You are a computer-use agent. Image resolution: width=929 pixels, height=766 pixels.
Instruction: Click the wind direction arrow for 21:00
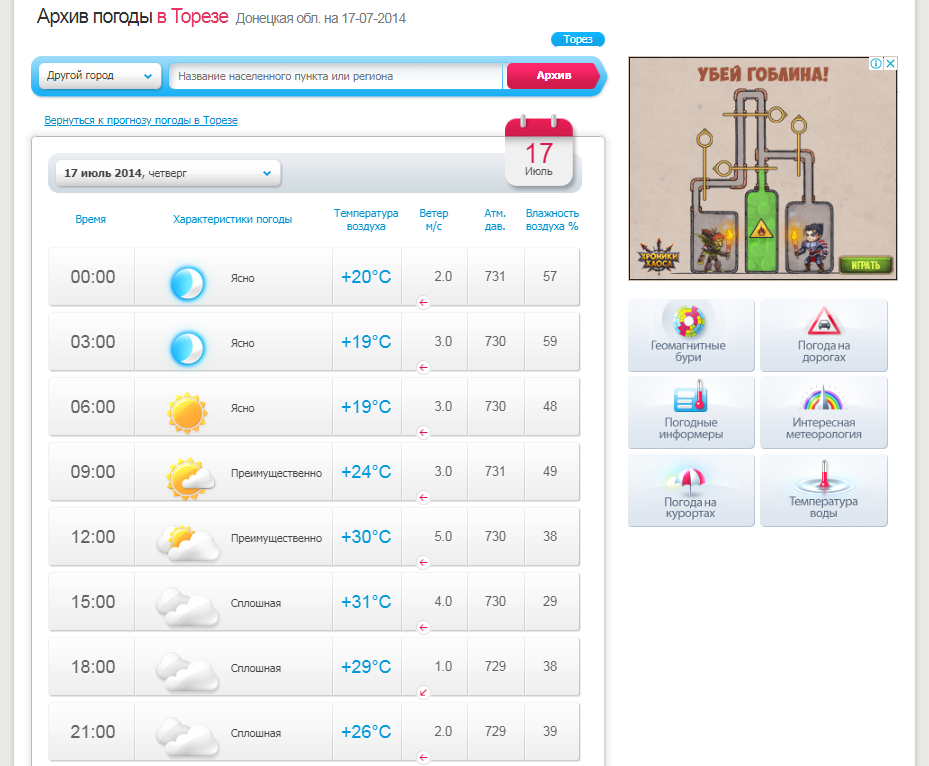pyautogui.click(x=423, y=757)
